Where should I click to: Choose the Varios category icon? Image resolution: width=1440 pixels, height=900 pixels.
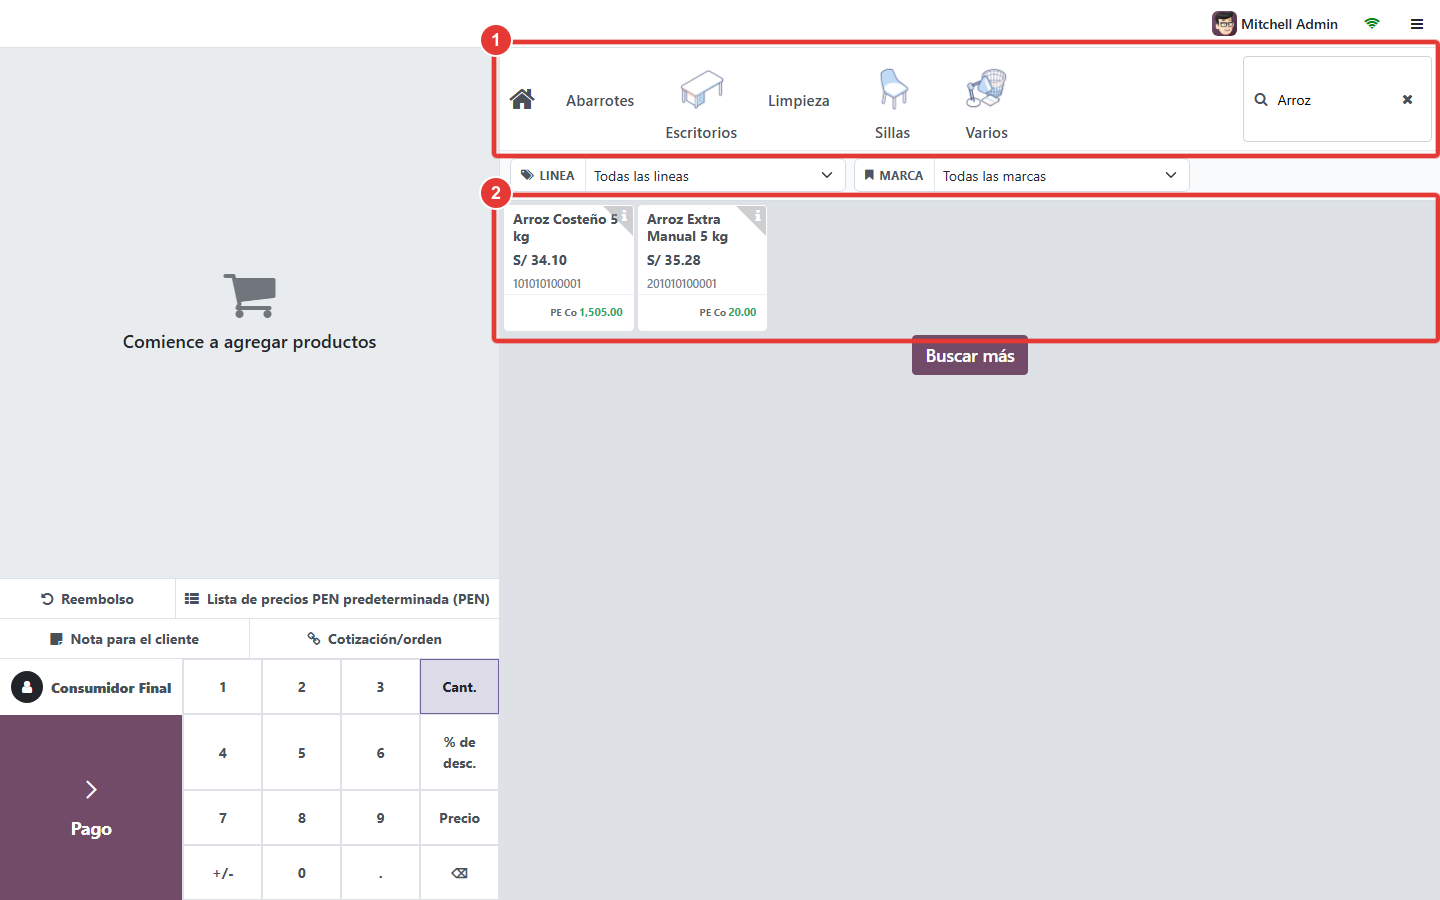pyautogui.click(x=986, y=89)
